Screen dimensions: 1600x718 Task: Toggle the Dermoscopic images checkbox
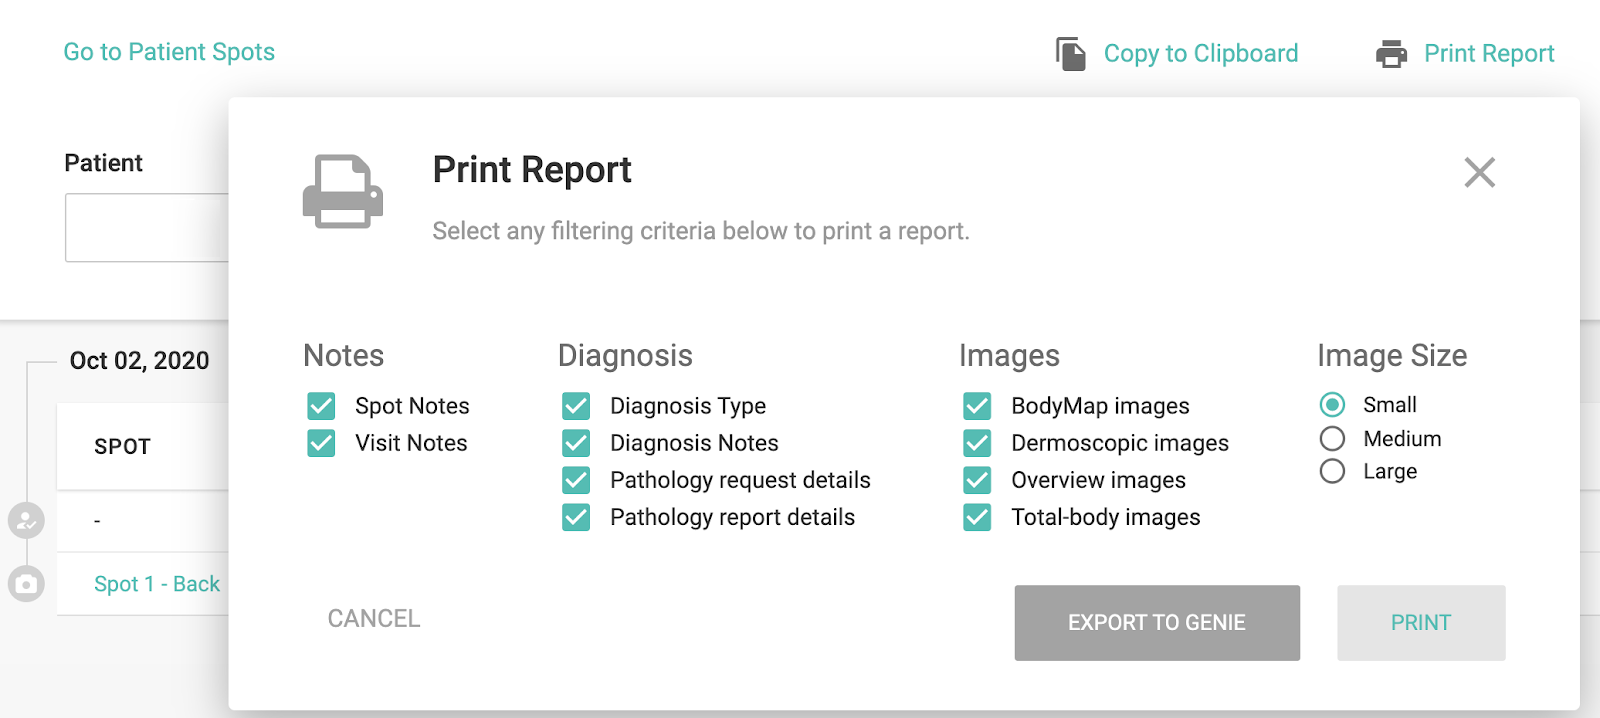977,443
